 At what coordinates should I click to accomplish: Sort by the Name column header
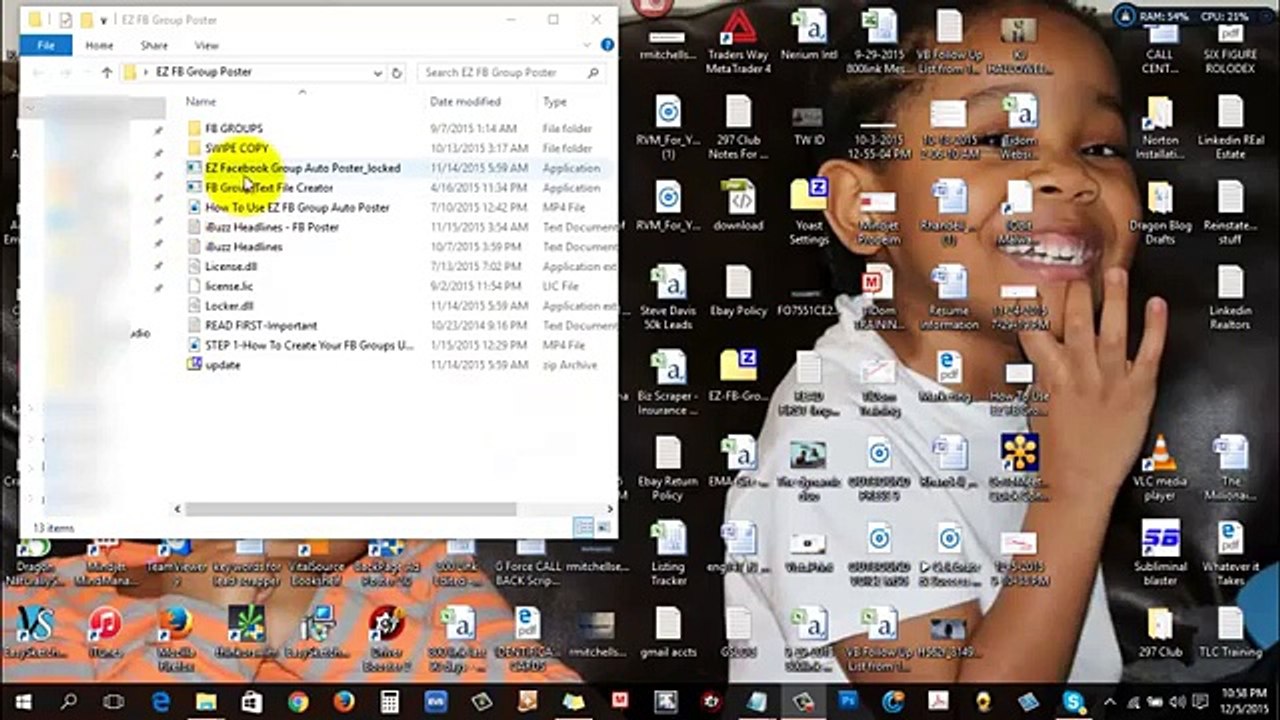pos(201,101)
